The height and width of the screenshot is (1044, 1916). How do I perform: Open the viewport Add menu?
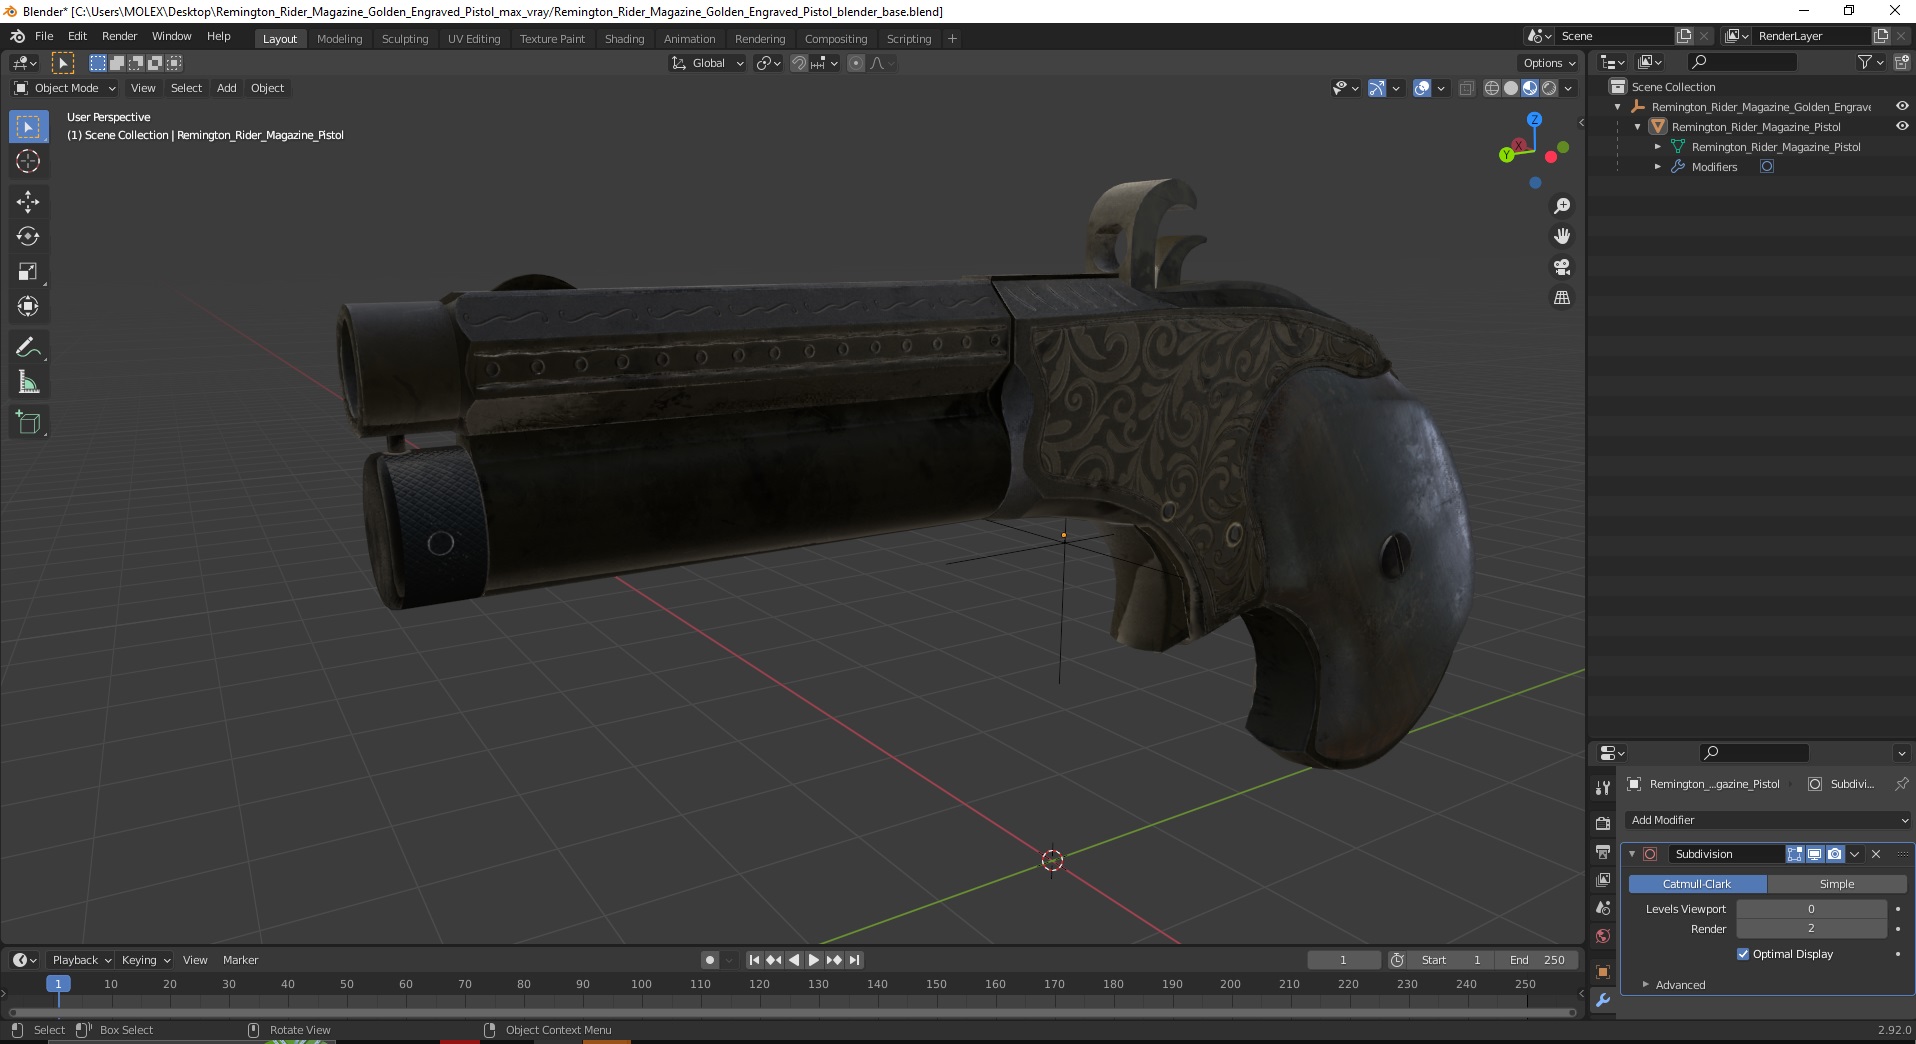(227, 88)
